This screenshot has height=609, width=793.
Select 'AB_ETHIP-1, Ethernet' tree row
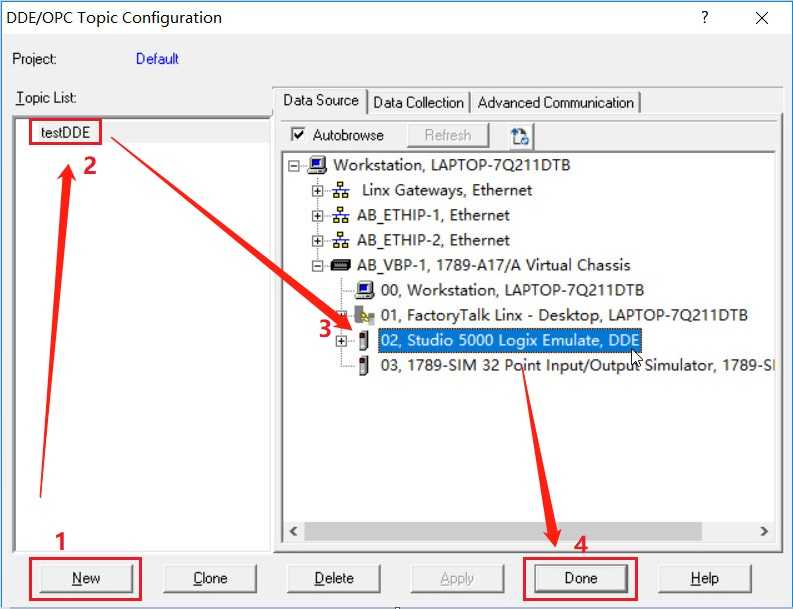(x=433, y=215)
